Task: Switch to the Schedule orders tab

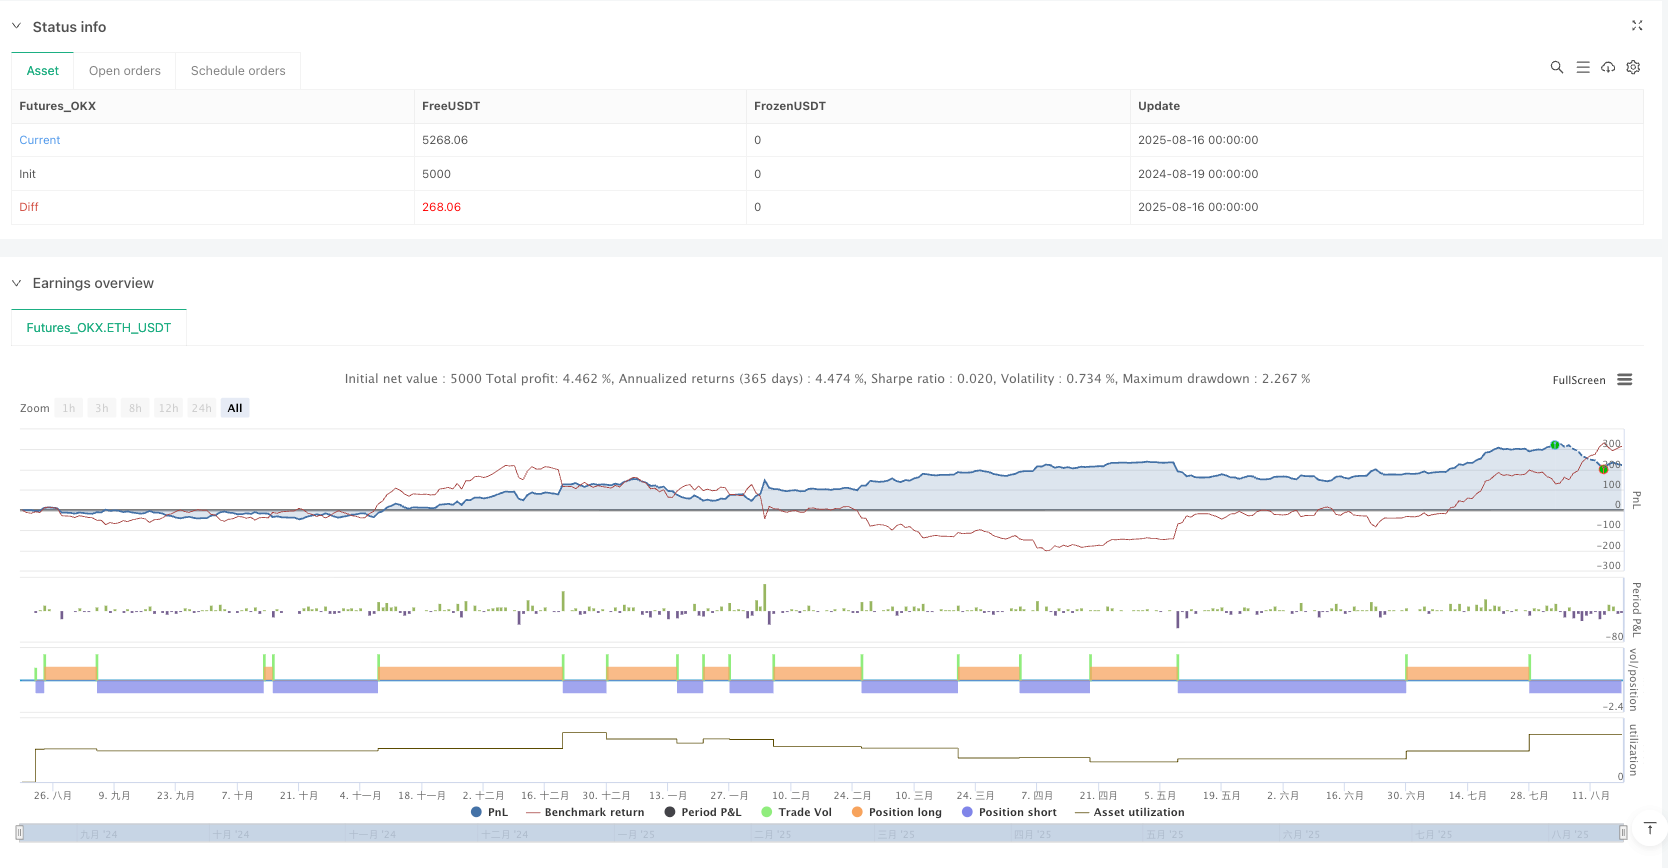Action: coord(238,71)
